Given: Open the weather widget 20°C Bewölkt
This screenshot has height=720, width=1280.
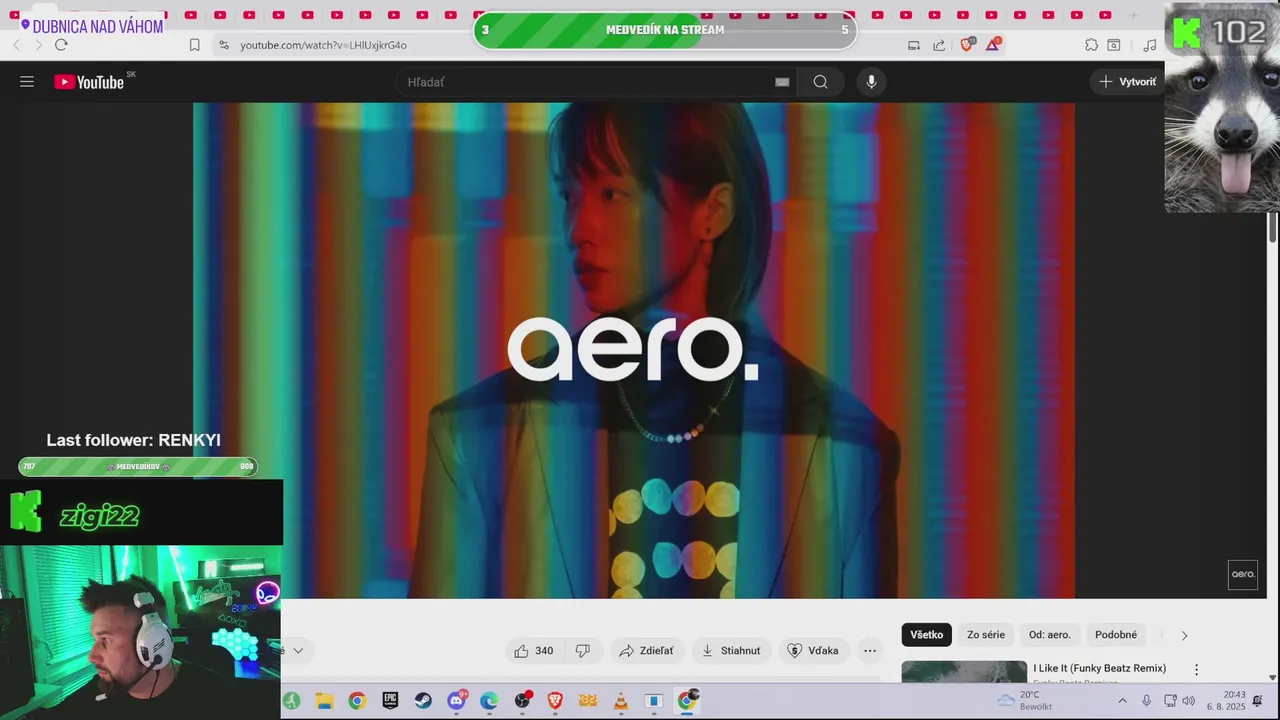Looking at the screenshot, I should tap(1025, 701).
